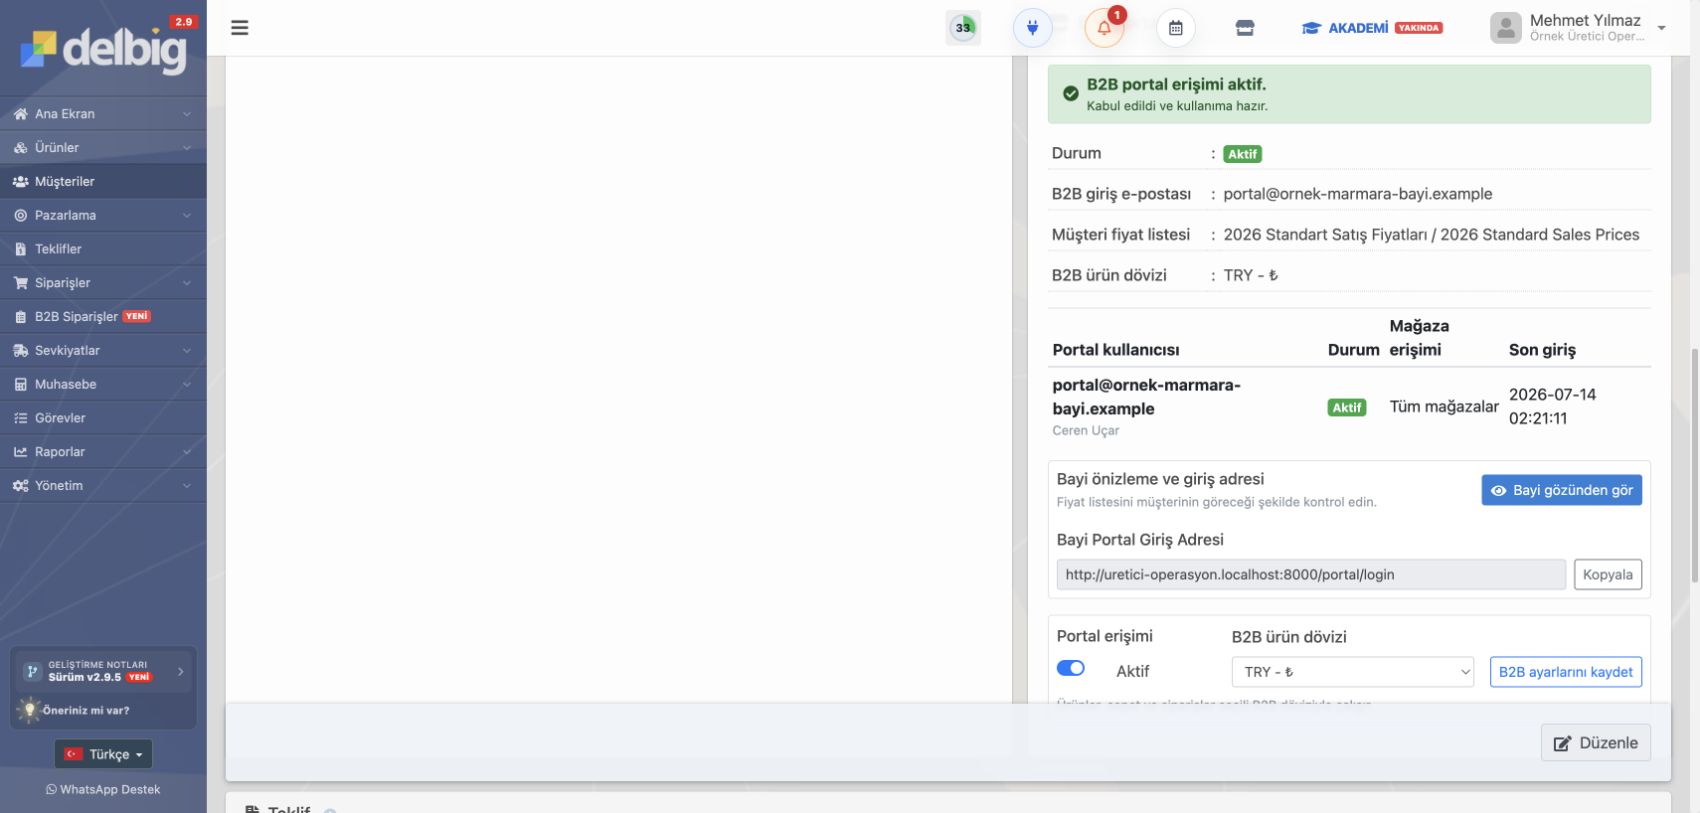Screen dimensions: 1700x813
Task: Click the B2B portal erişimi aktif alert
Action: (1349, 94)
